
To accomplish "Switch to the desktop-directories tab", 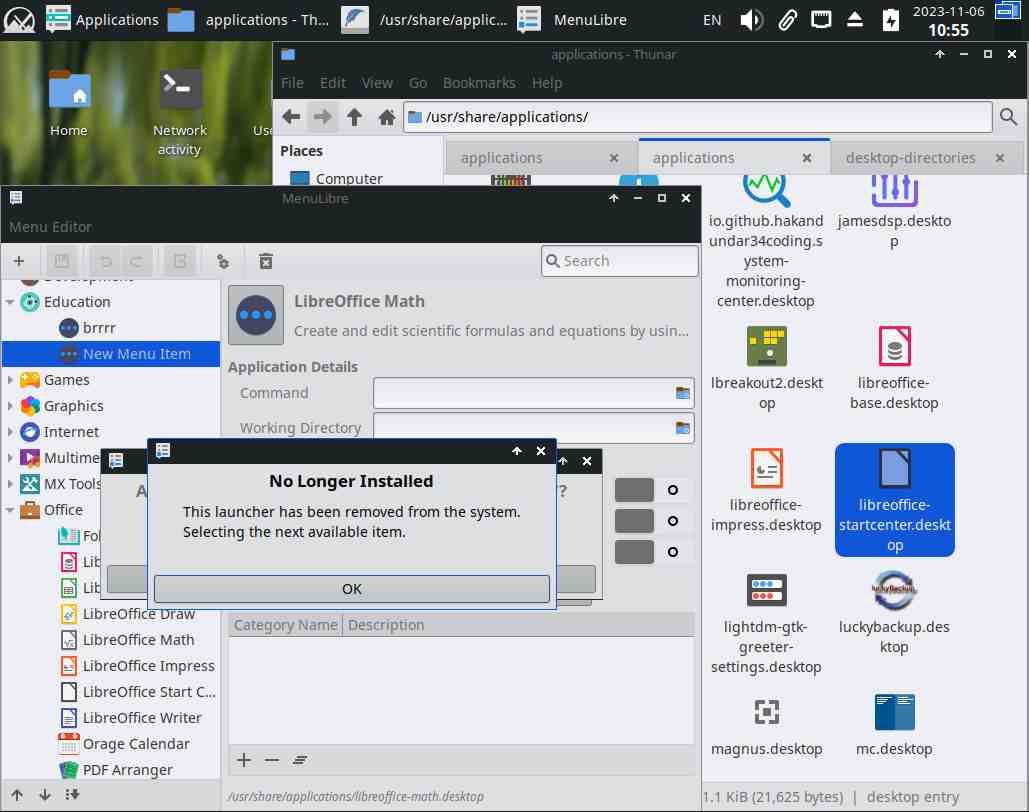I will [910, 158].
